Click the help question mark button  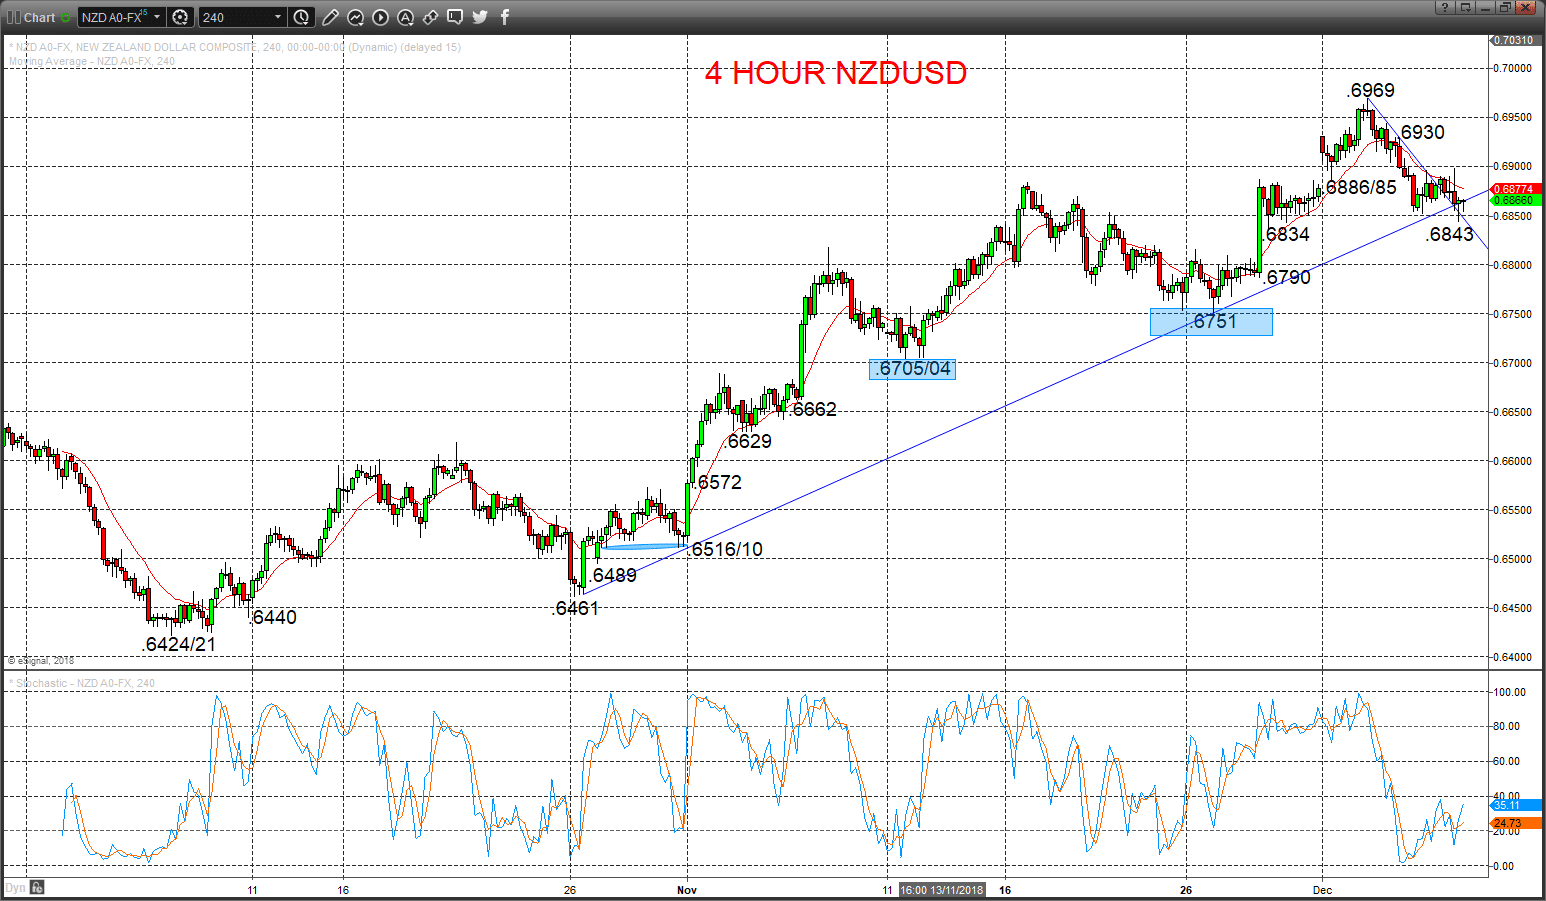[x=1444, y=7]
